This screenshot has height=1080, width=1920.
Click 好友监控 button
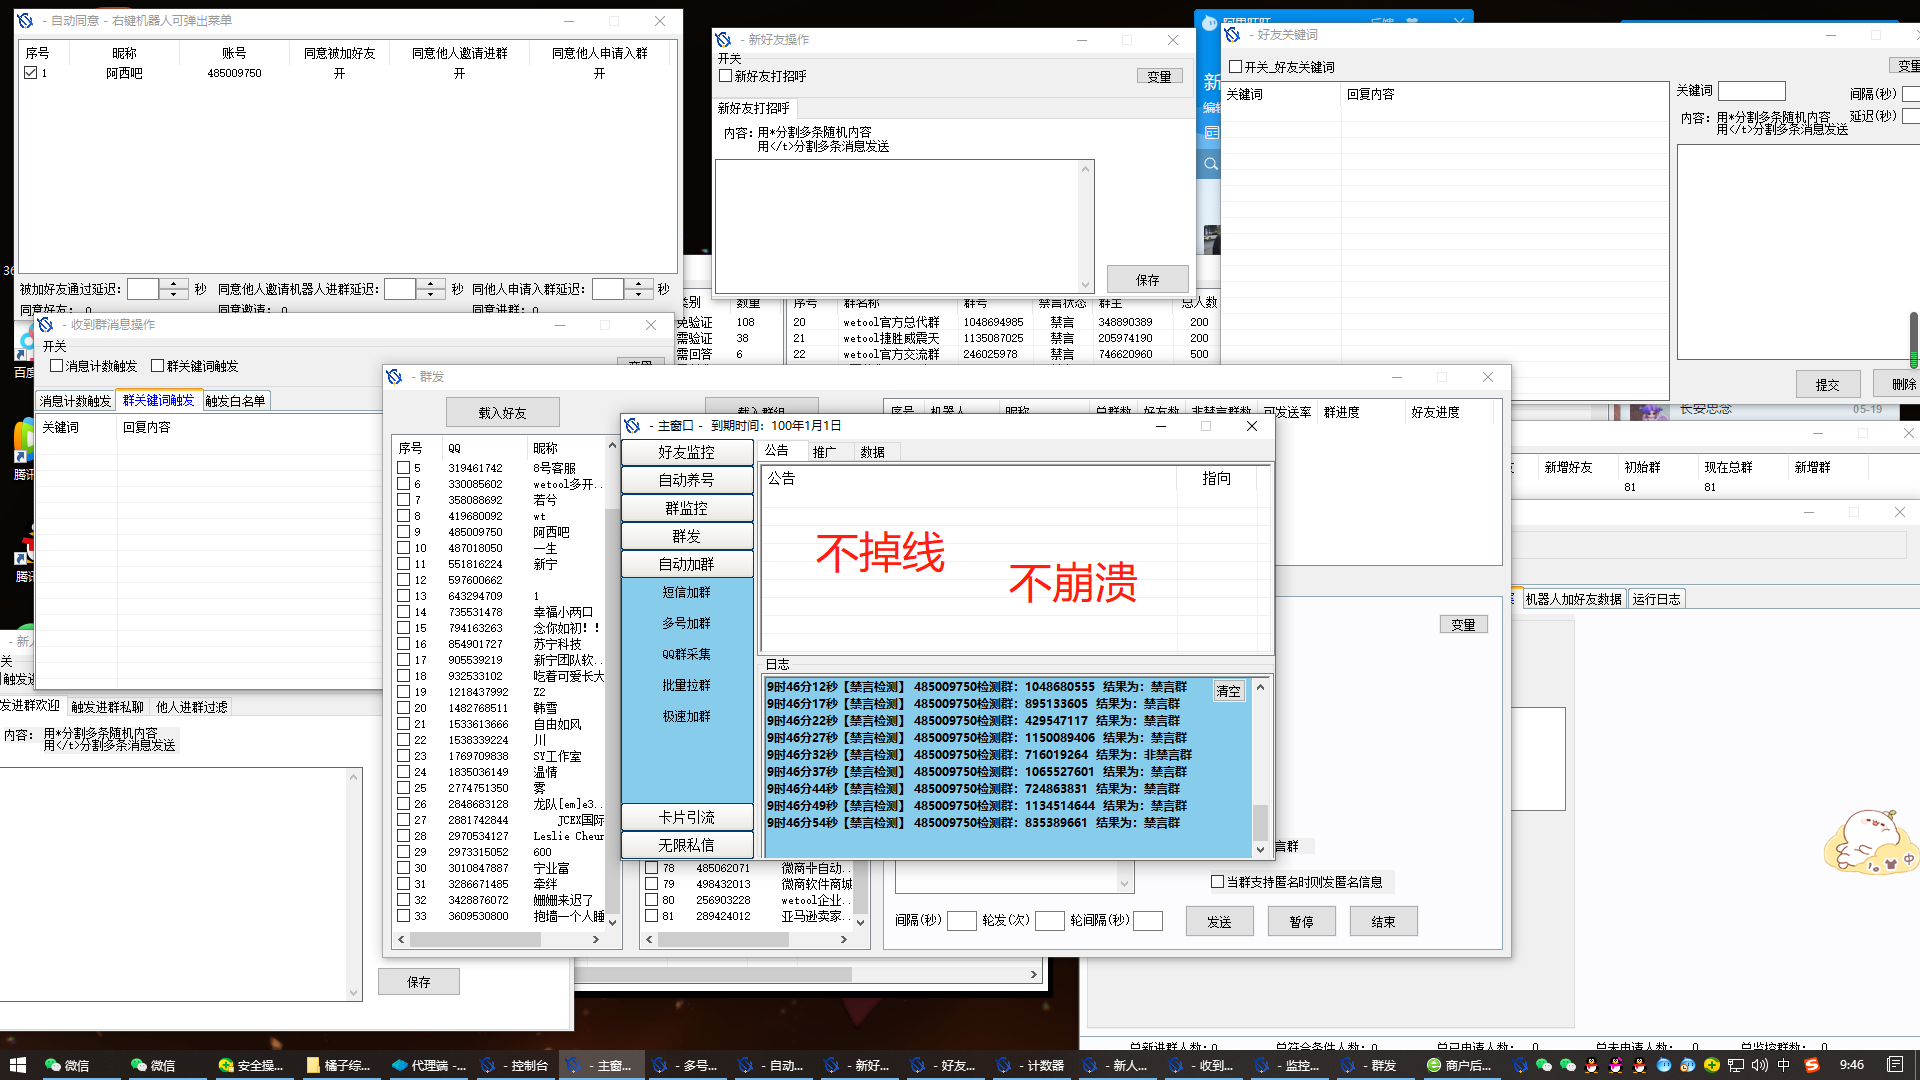(686, 452)
